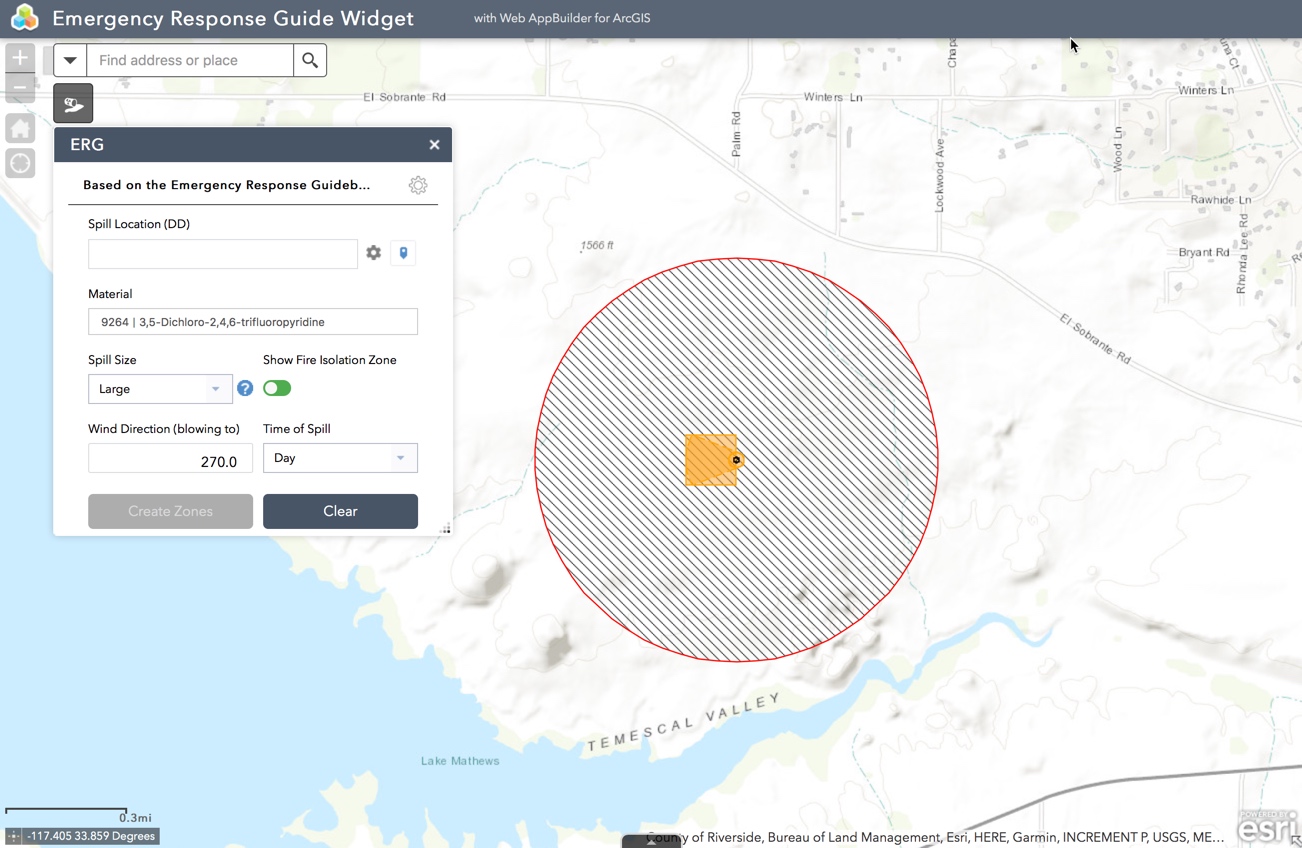Click the Lake Mathews map label

460,761
